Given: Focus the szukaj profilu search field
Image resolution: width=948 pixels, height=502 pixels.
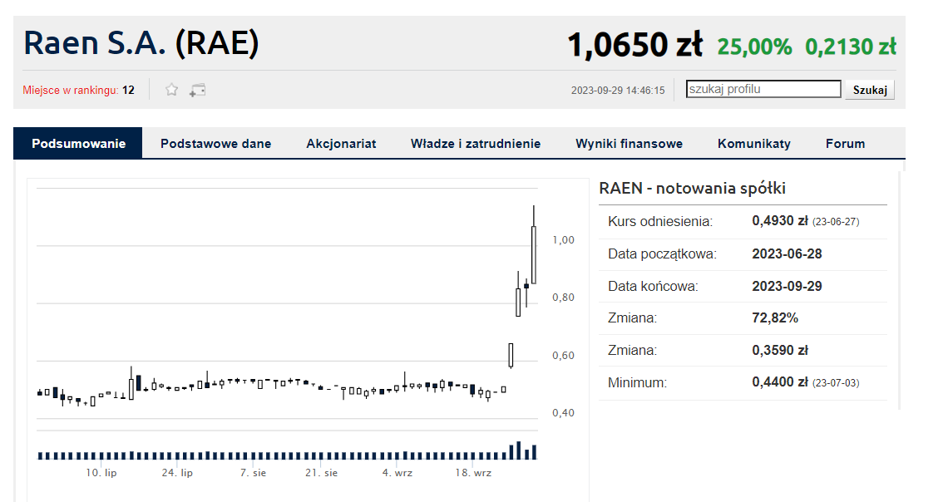Looking at the screenshot, I should pyautogui.click(x=763, y=89).
